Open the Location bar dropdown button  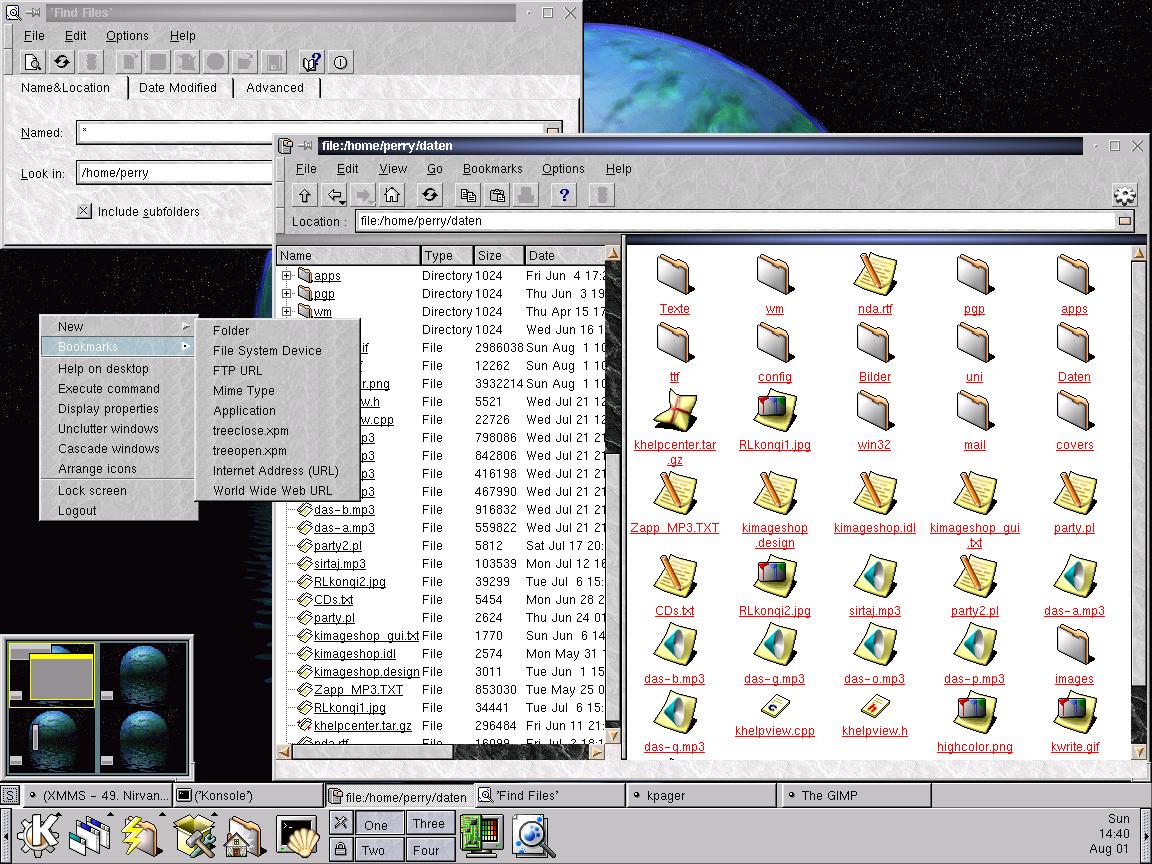point(1125,221)
